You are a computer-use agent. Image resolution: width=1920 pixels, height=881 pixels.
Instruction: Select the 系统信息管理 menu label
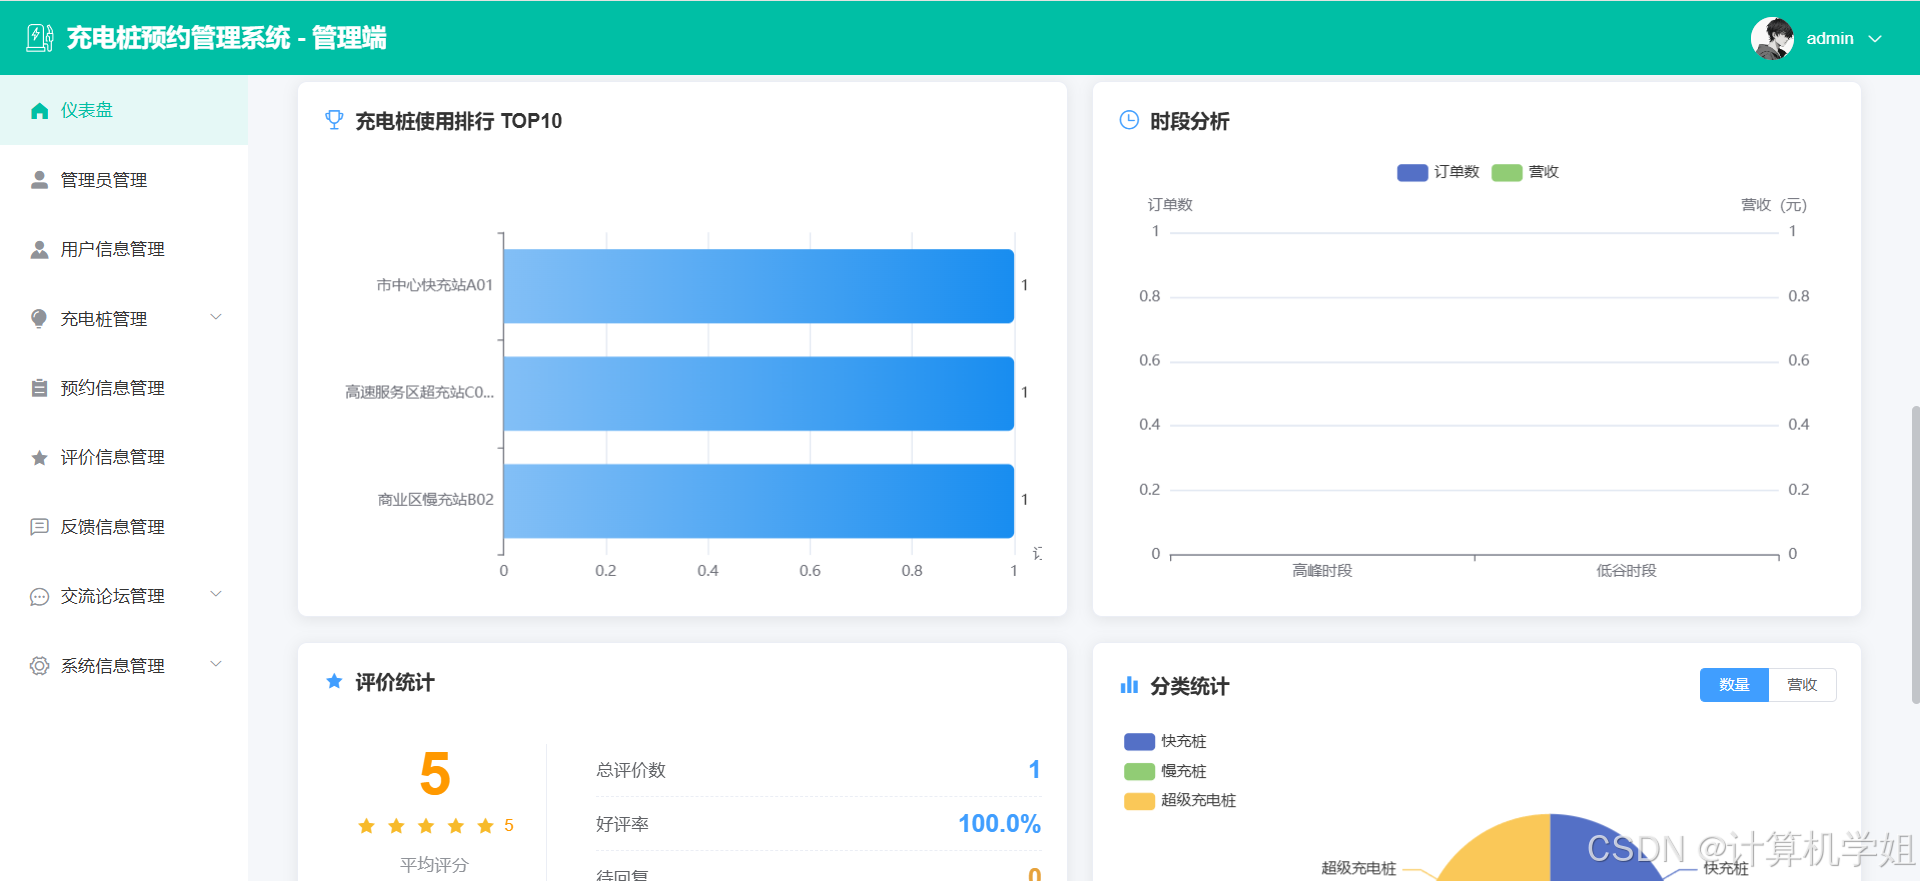tap(113, 666)
